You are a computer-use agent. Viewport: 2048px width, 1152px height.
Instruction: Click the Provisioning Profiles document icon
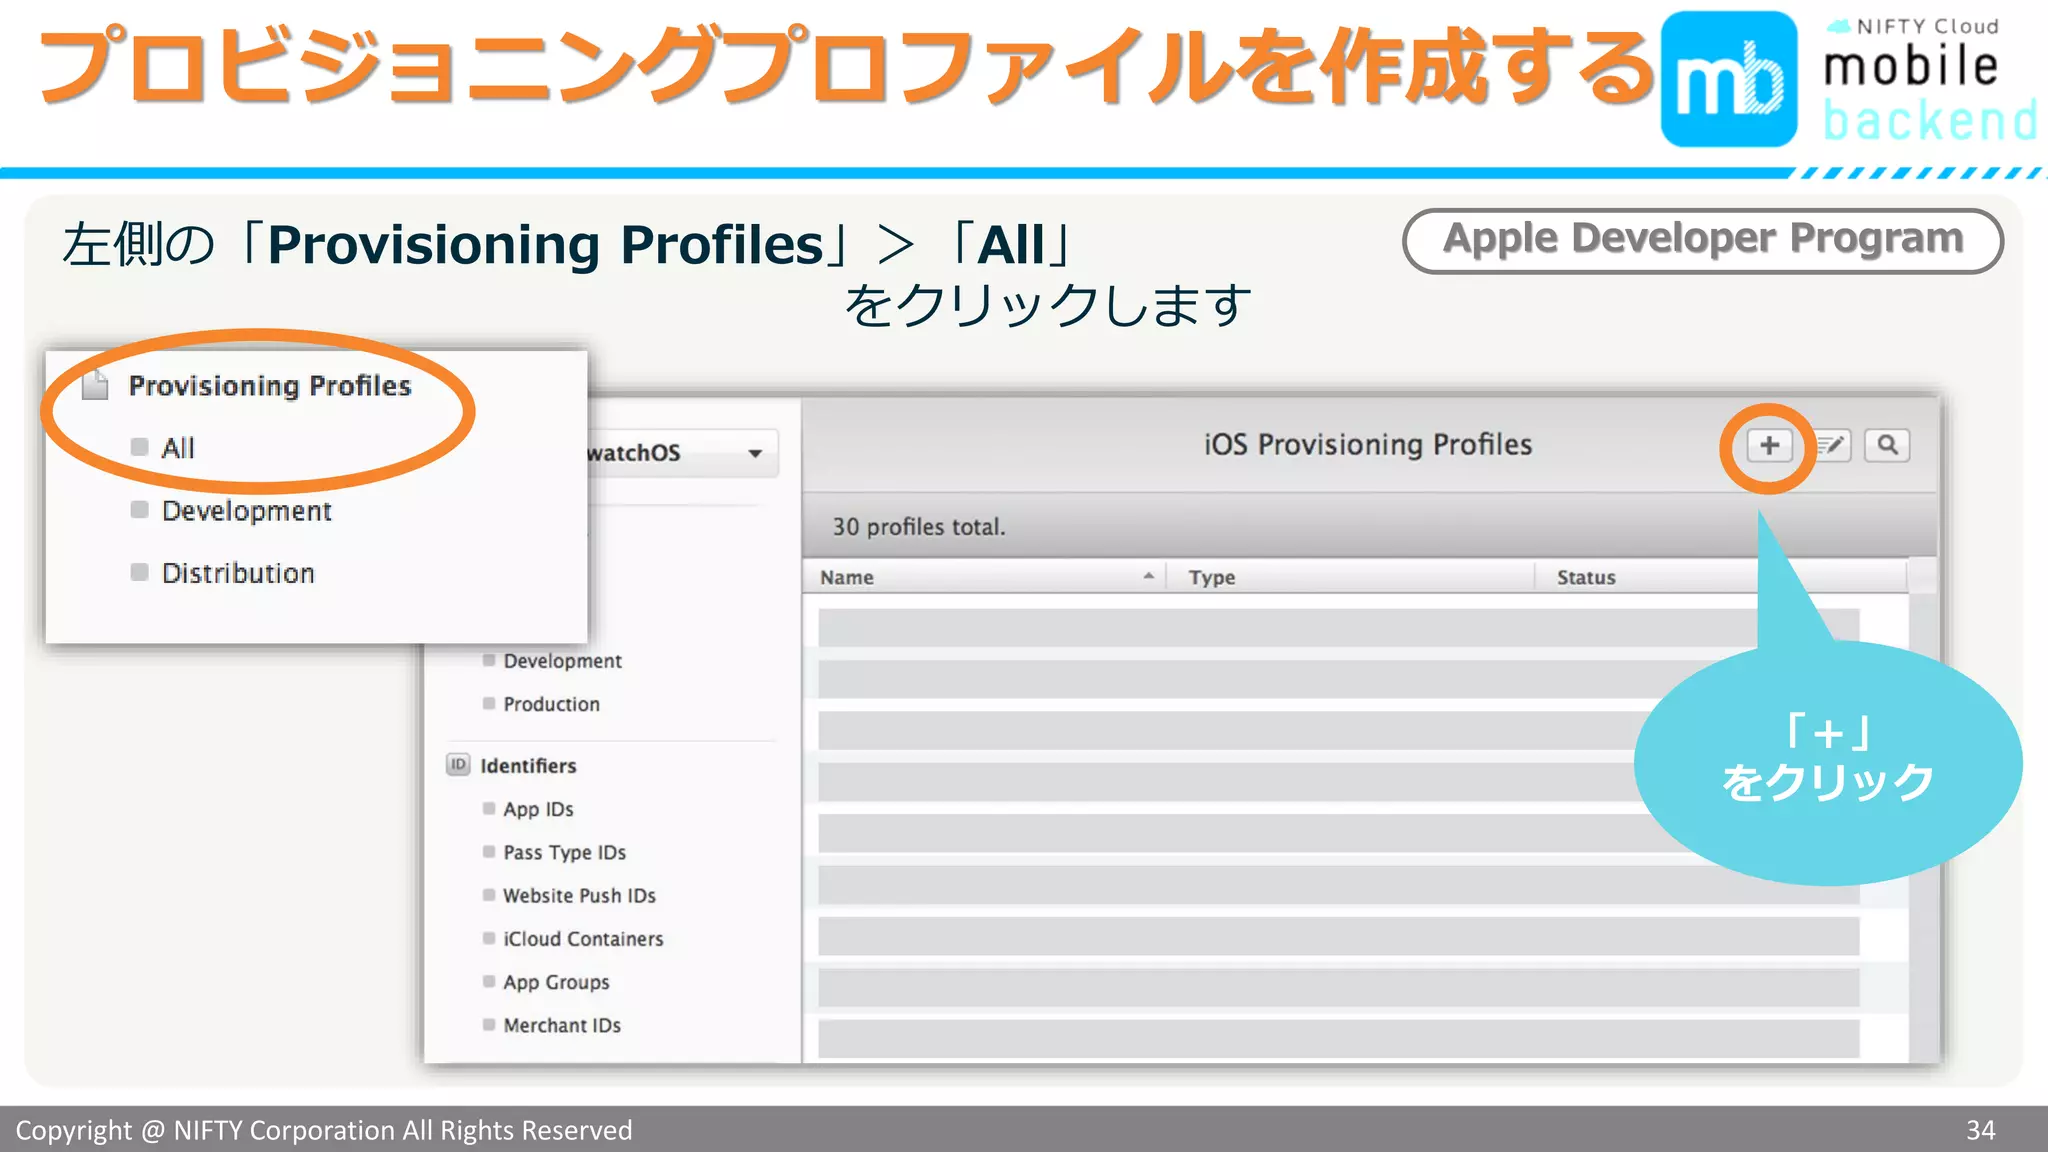click(95, 385)
